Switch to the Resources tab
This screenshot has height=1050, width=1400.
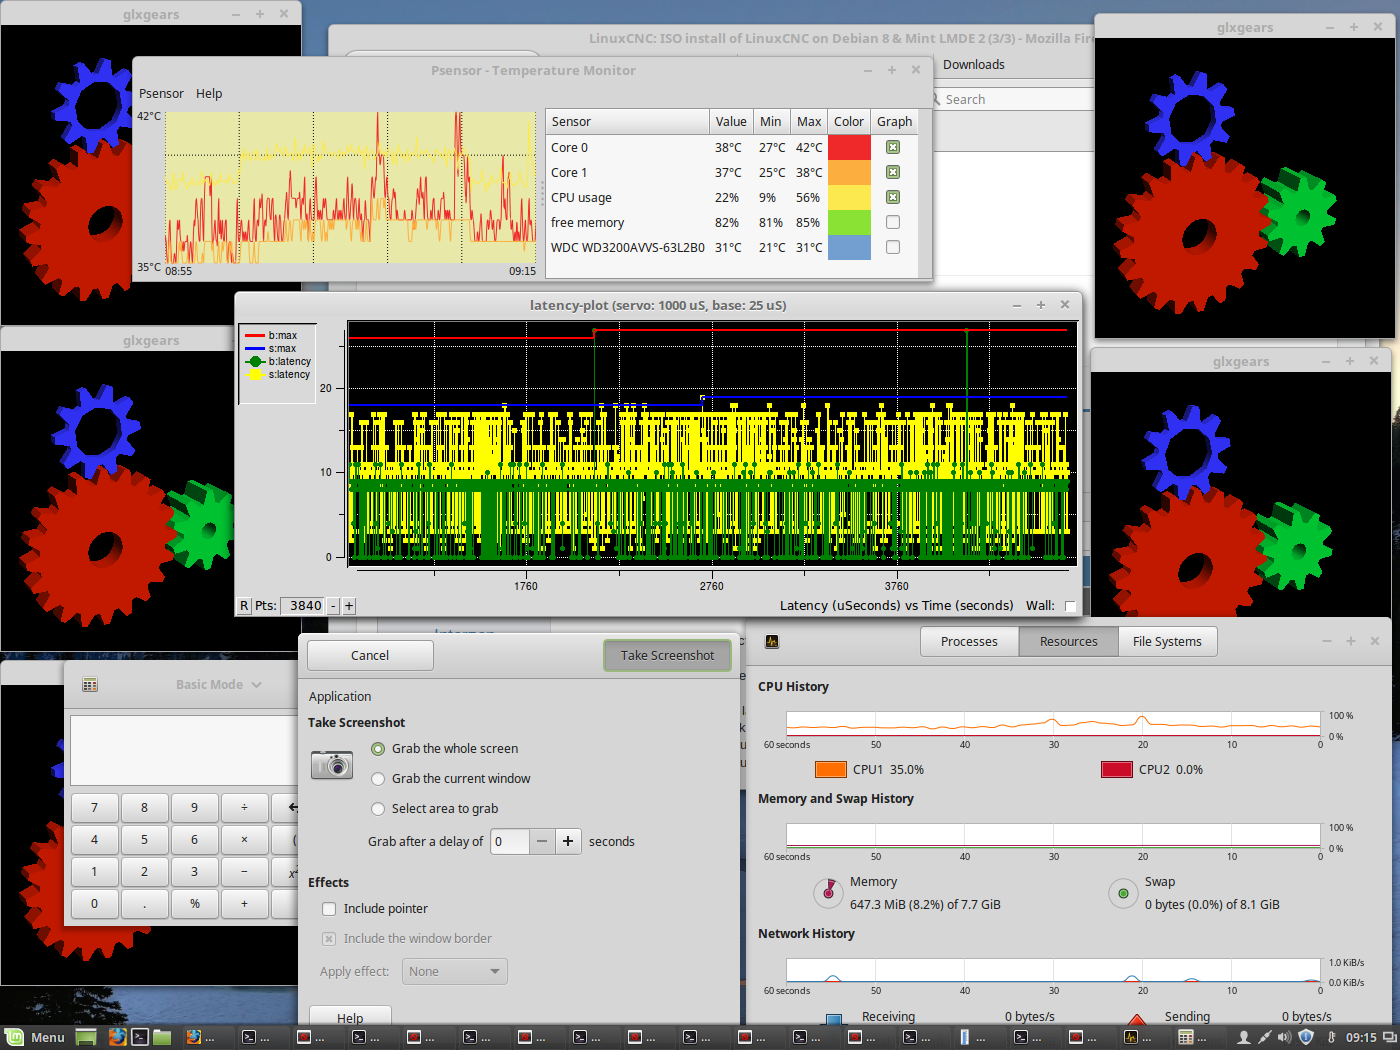coord(1068,642)
